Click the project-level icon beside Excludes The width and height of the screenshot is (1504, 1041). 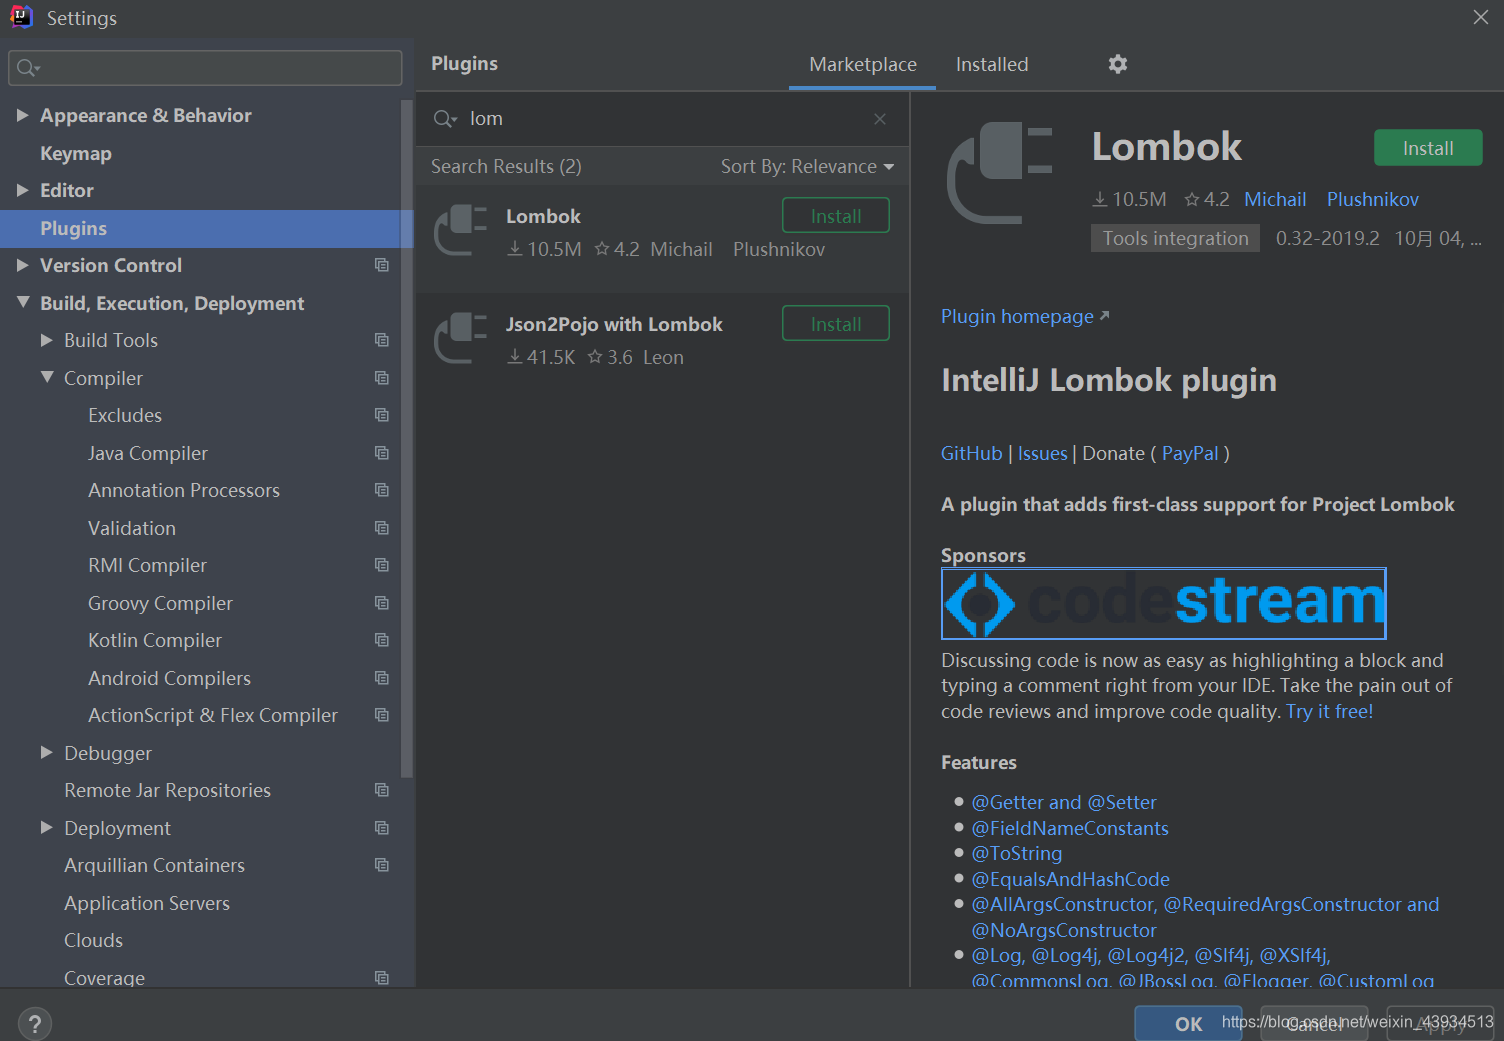pyautogui.click(x=381, y=415)
